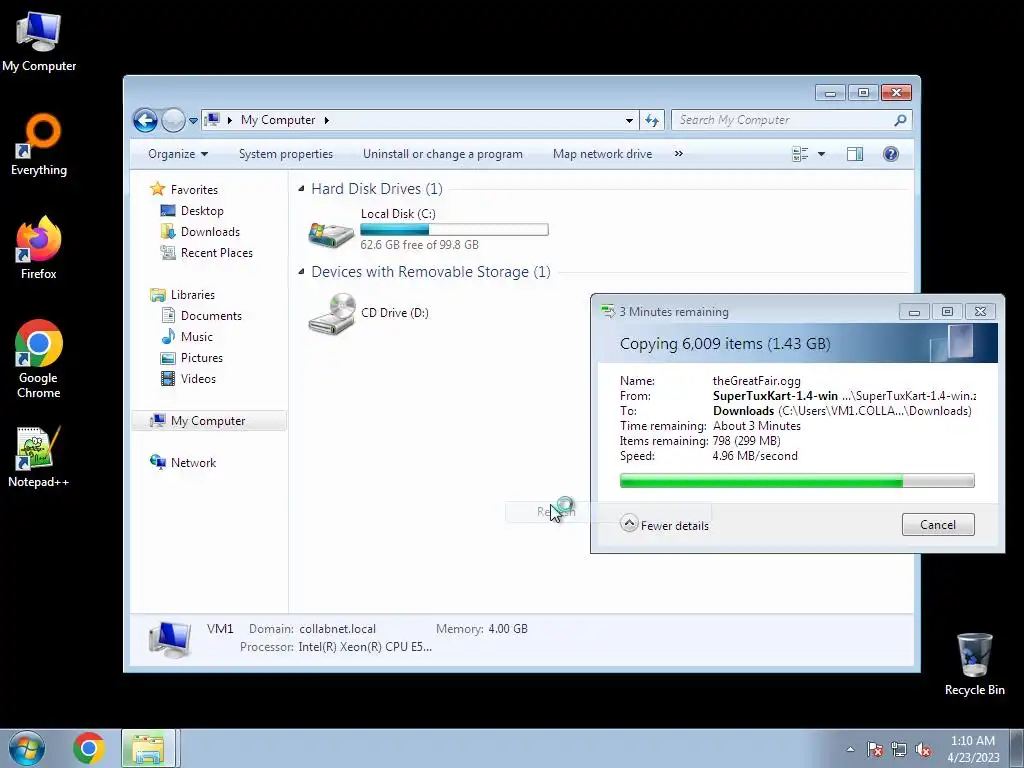The width and height of the screenshot is (1024, 768).
Task: Click the Explorer Forward arrow button
Action: tap(173, 120)
